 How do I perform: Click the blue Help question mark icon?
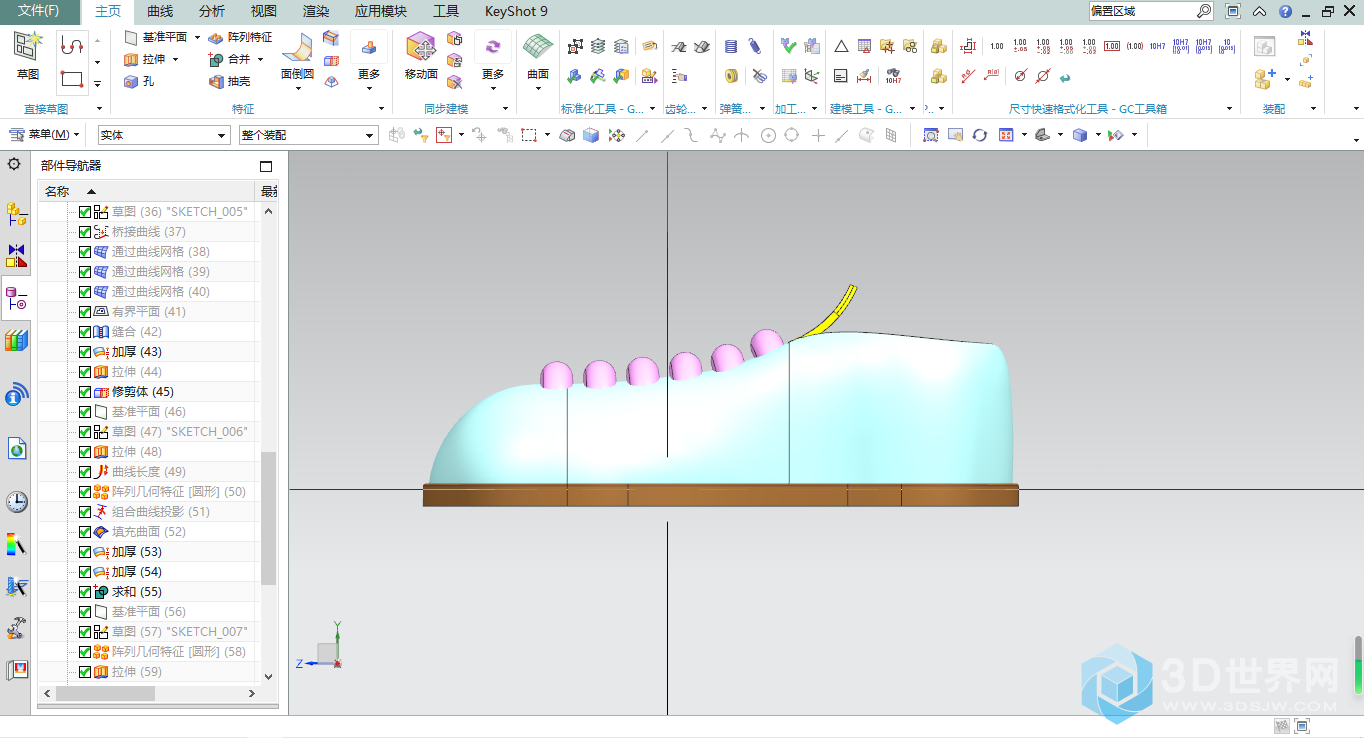pyautogui.click(x=1284, y=11)
